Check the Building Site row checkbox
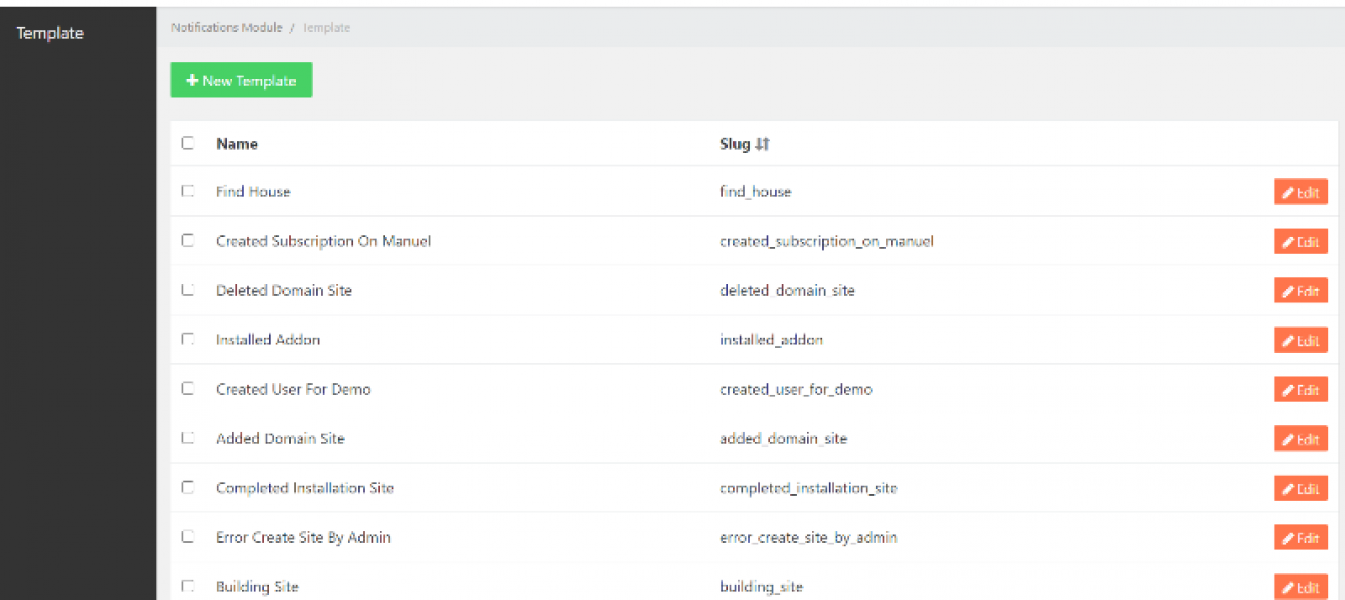This screenshot has width=1345, height=600. tap(187, 586)
